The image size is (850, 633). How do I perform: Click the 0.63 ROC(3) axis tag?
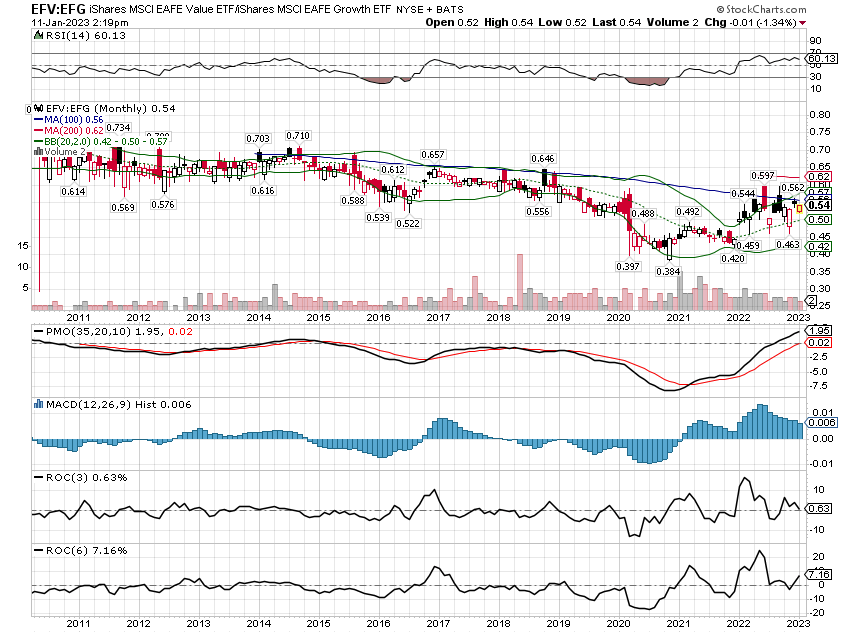819,508
